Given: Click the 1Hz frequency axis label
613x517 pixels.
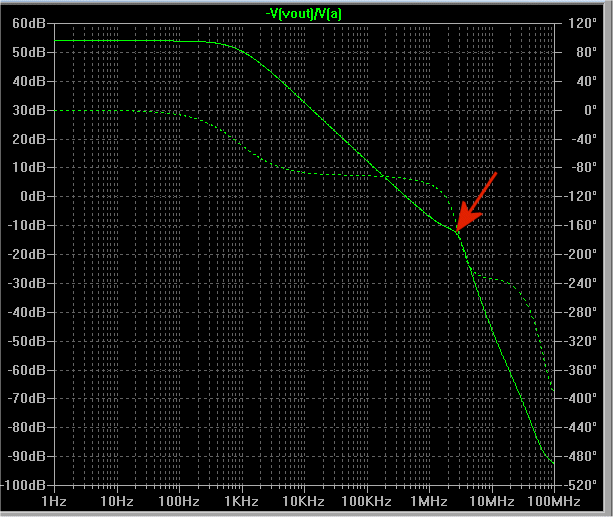Looking at the screenshot, I should tap(54, 501).
